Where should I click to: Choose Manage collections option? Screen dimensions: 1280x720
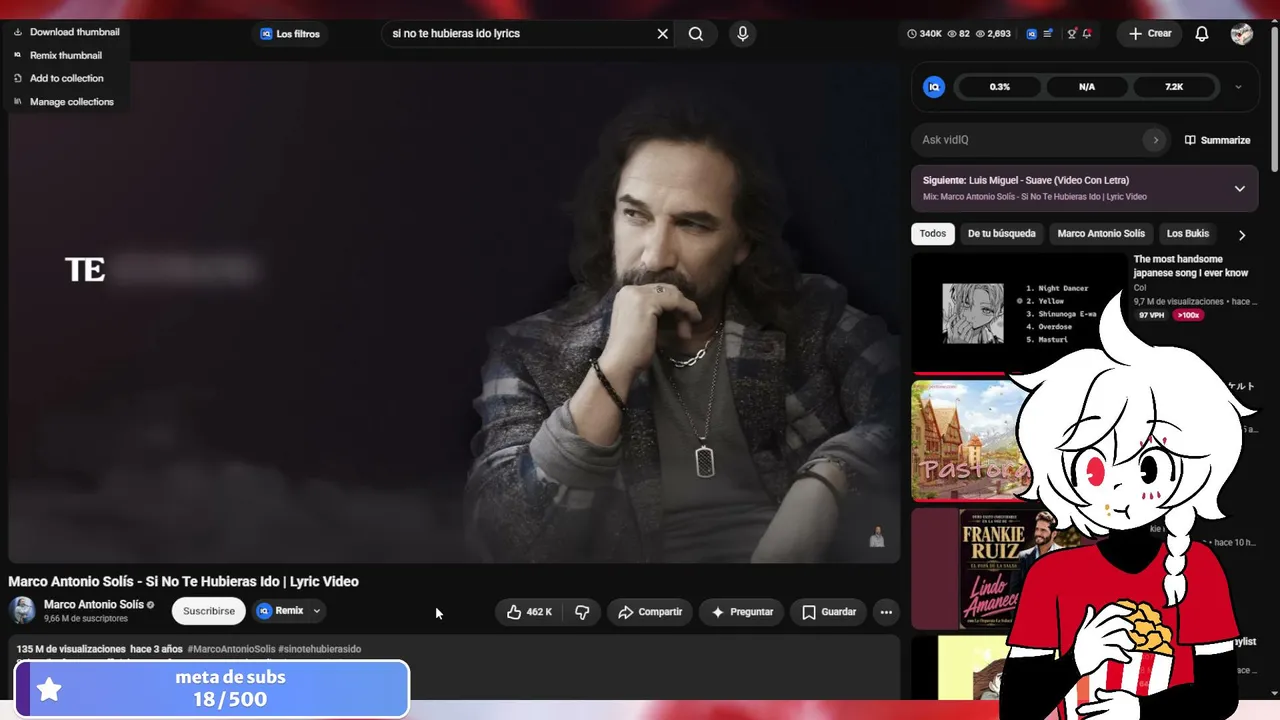64,101
